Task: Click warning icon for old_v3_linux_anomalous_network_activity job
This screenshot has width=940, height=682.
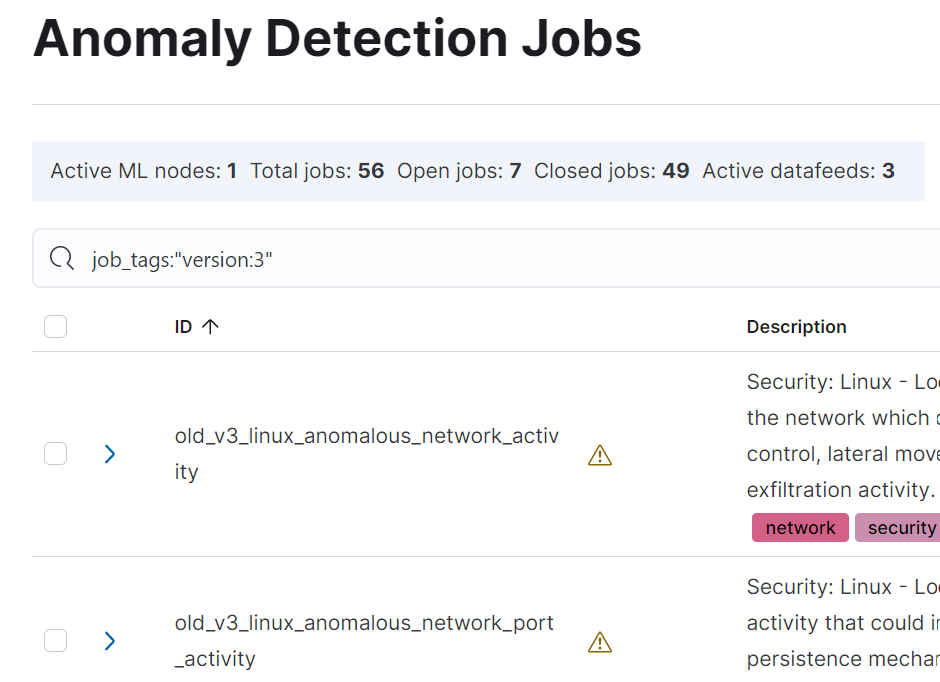Action: [x=599, y=455]
